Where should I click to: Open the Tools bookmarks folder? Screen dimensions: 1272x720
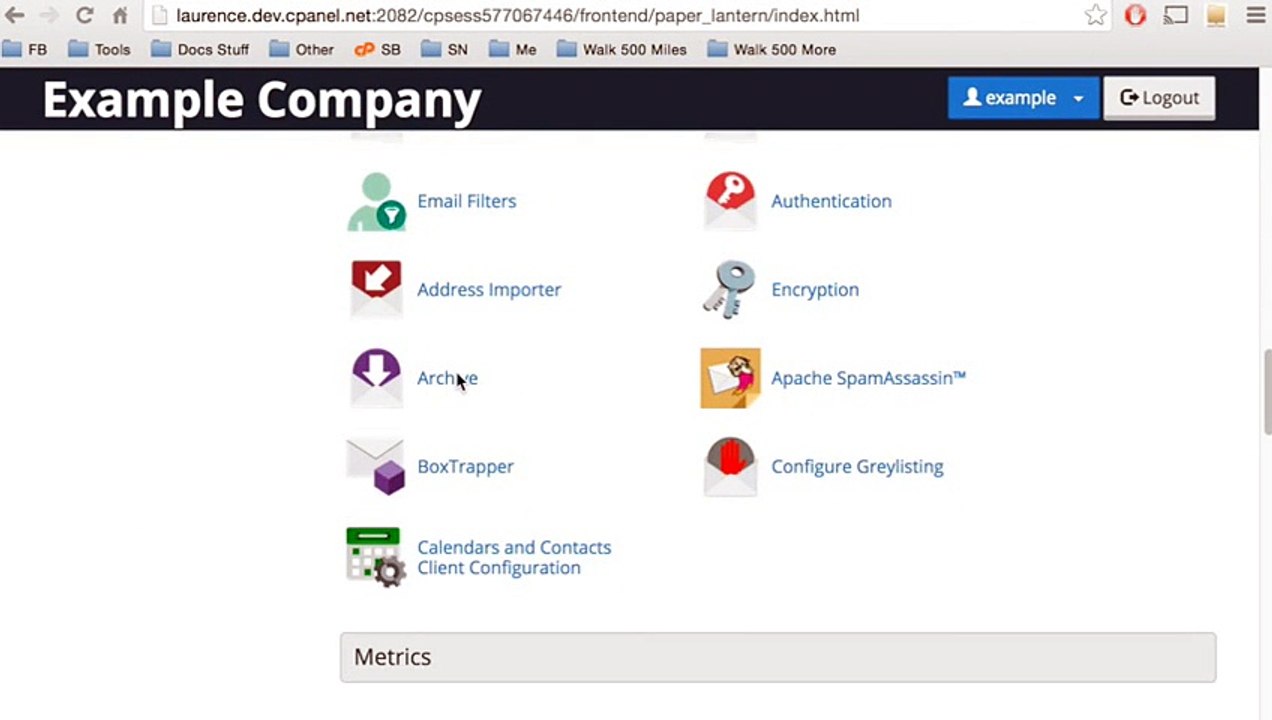click(100, 49)
